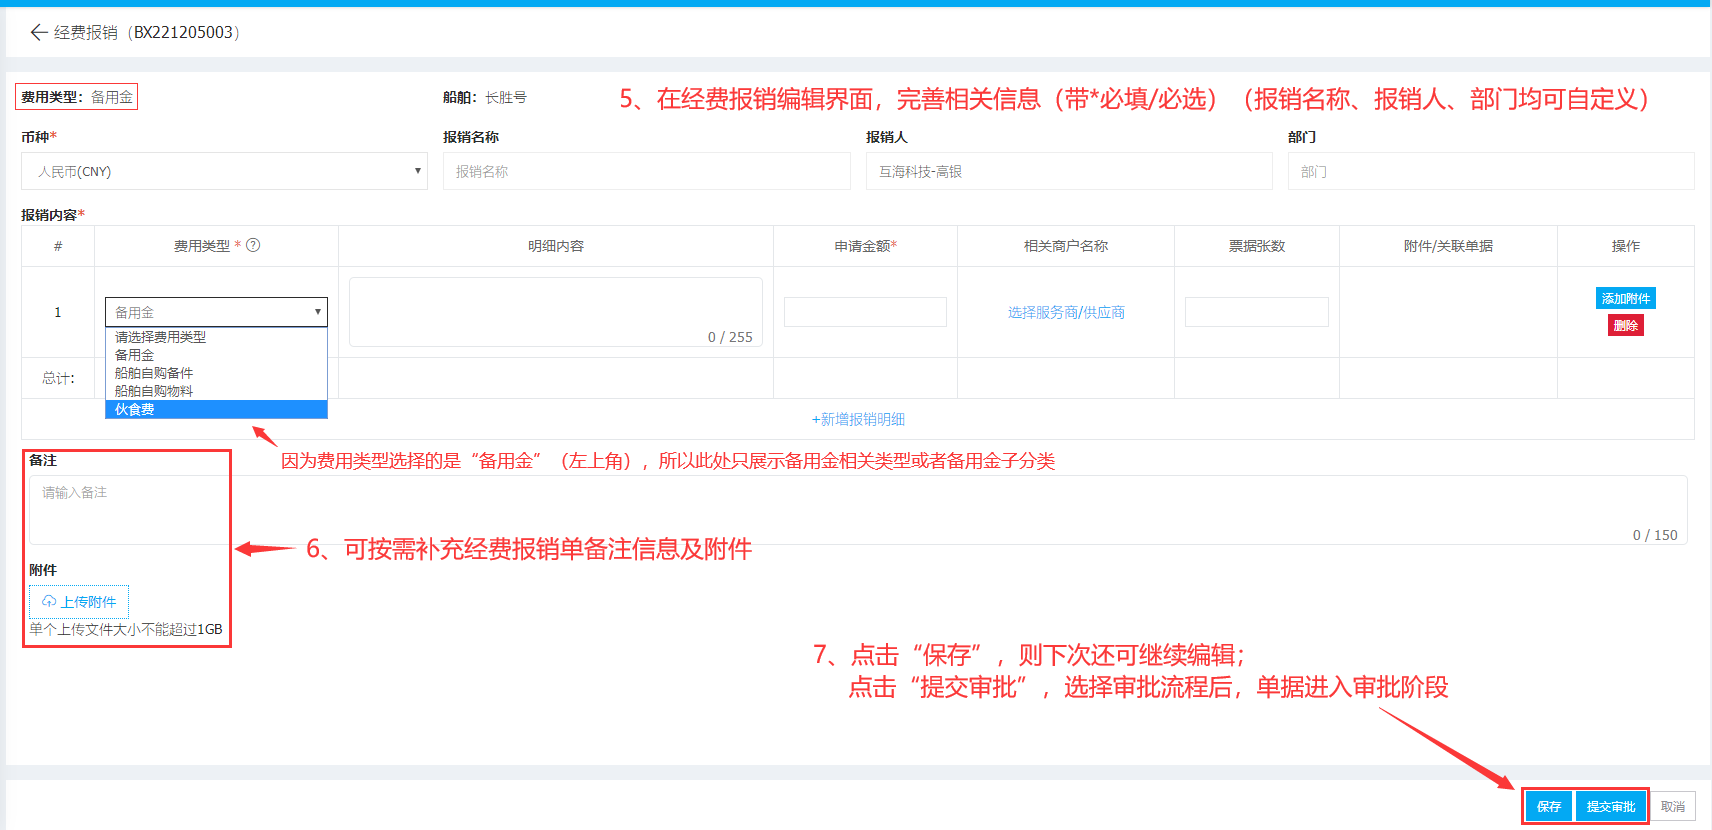Click the 单个上传文件大小不能超过1GB note
Viewport: 1712px width, 830px height.
pos(126,629)
